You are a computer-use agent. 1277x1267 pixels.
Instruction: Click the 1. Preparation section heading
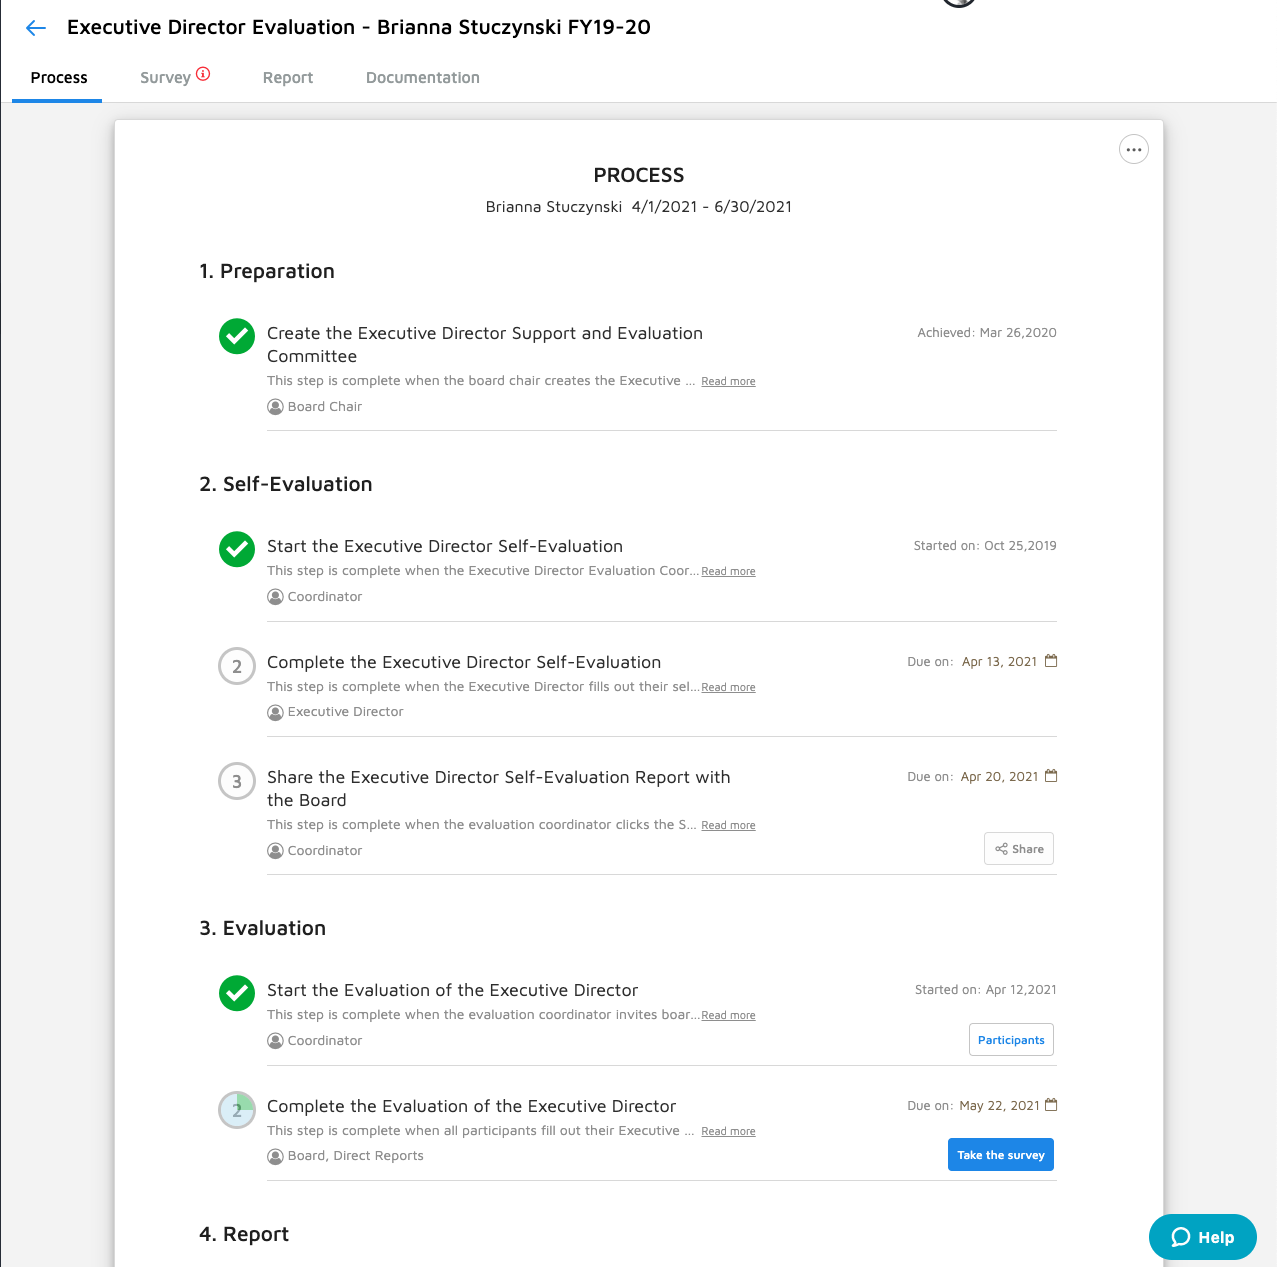click(267, 271)
